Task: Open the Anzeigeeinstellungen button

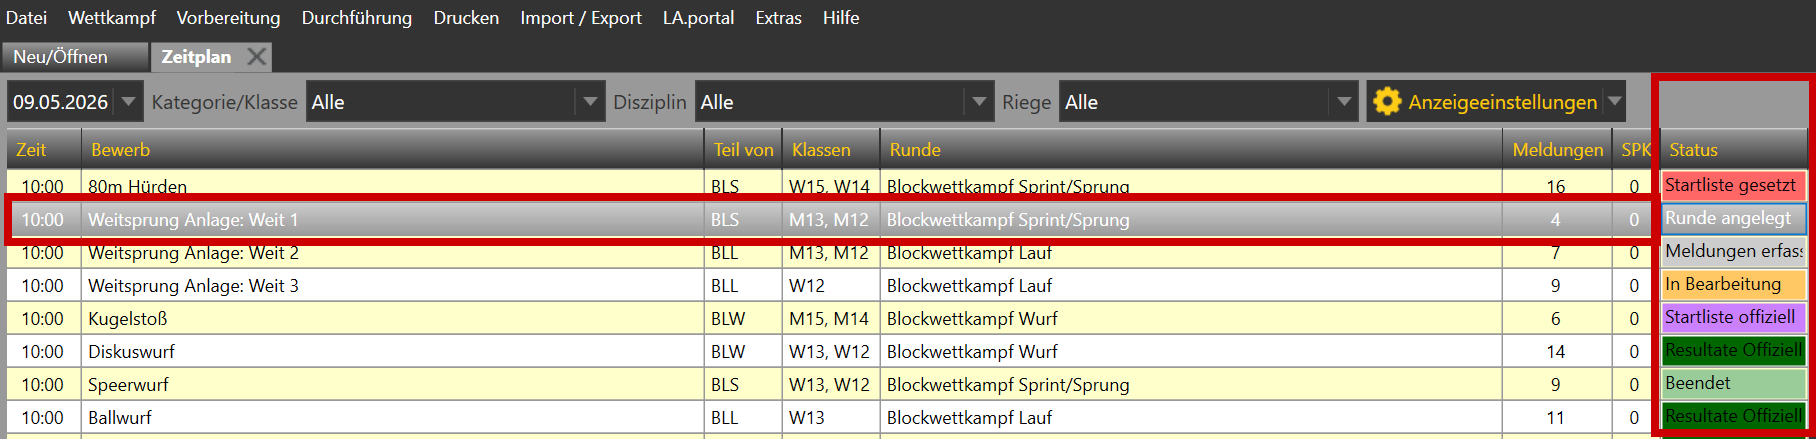Action: coord(1496,102)
